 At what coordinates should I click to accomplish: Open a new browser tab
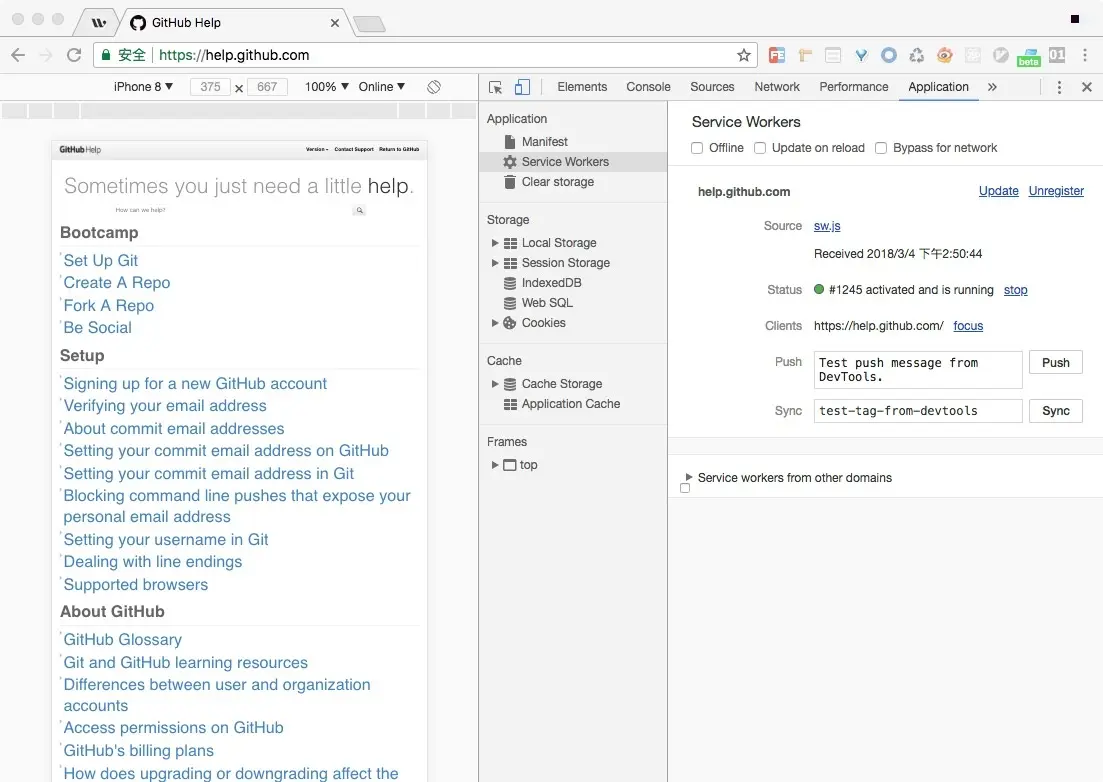[x=369, y=24]
